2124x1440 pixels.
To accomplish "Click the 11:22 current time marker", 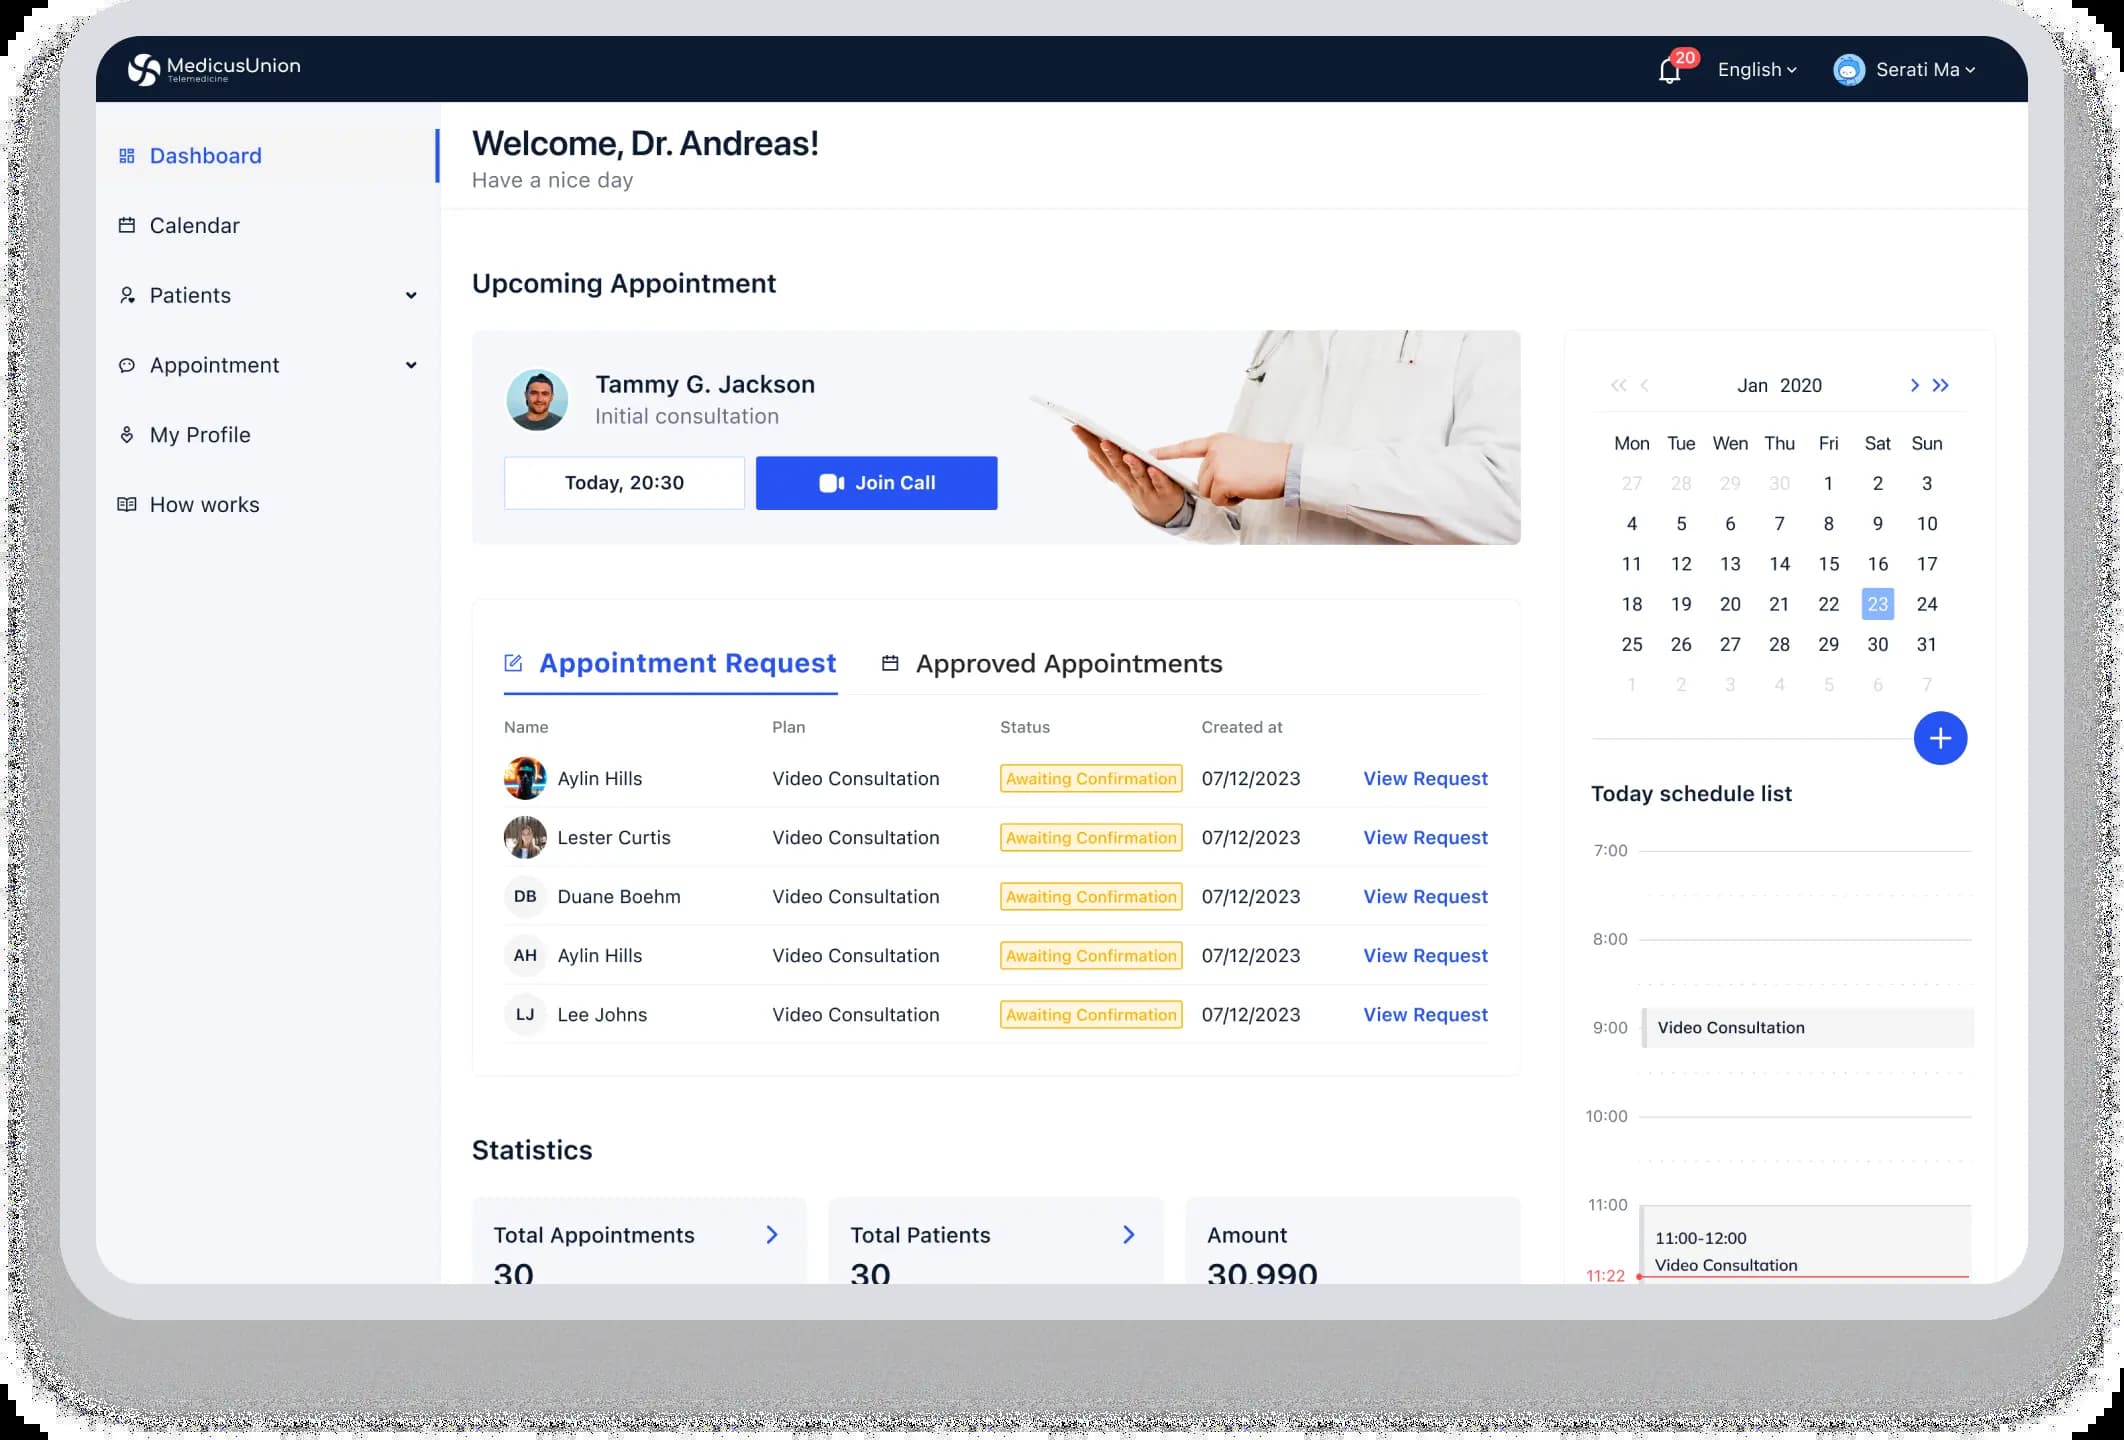I will coord(1606,1276).
